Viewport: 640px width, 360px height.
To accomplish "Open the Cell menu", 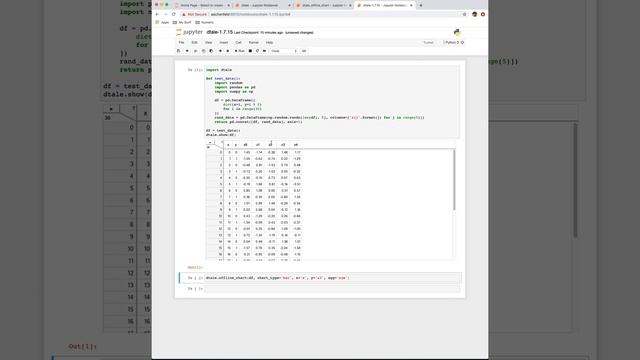I will (x=238, y=42).
